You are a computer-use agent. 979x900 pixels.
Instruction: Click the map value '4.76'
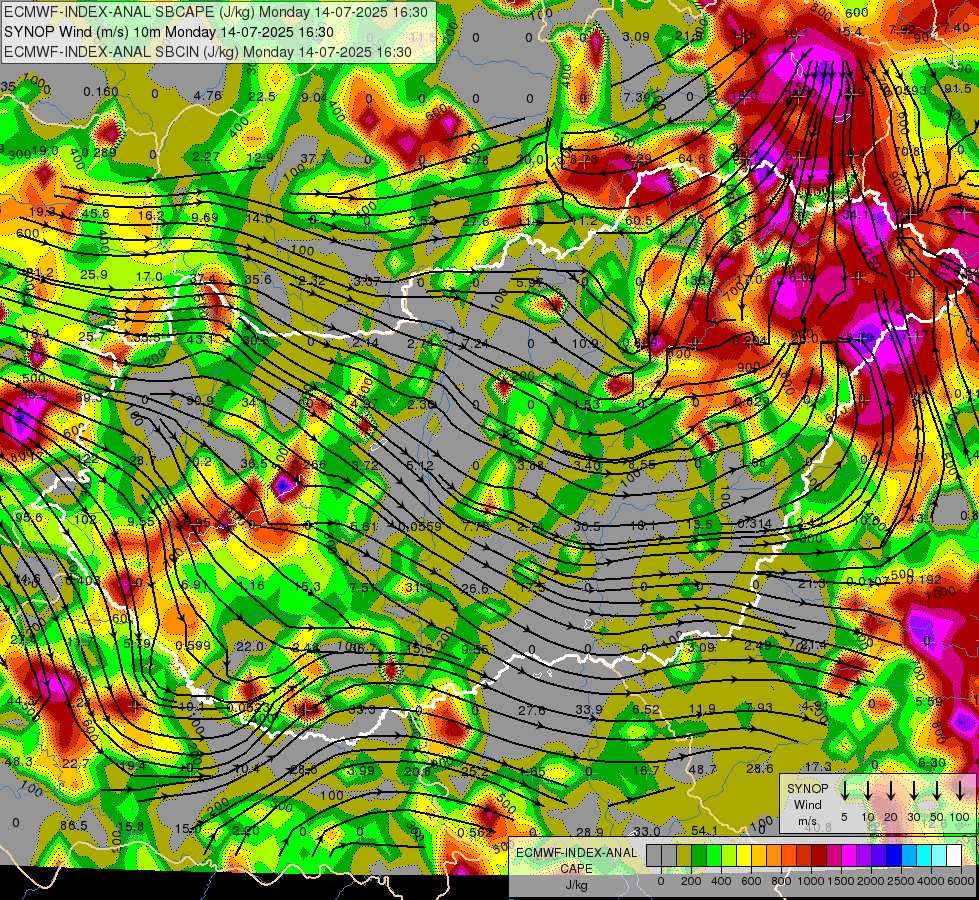coord(208,96)
